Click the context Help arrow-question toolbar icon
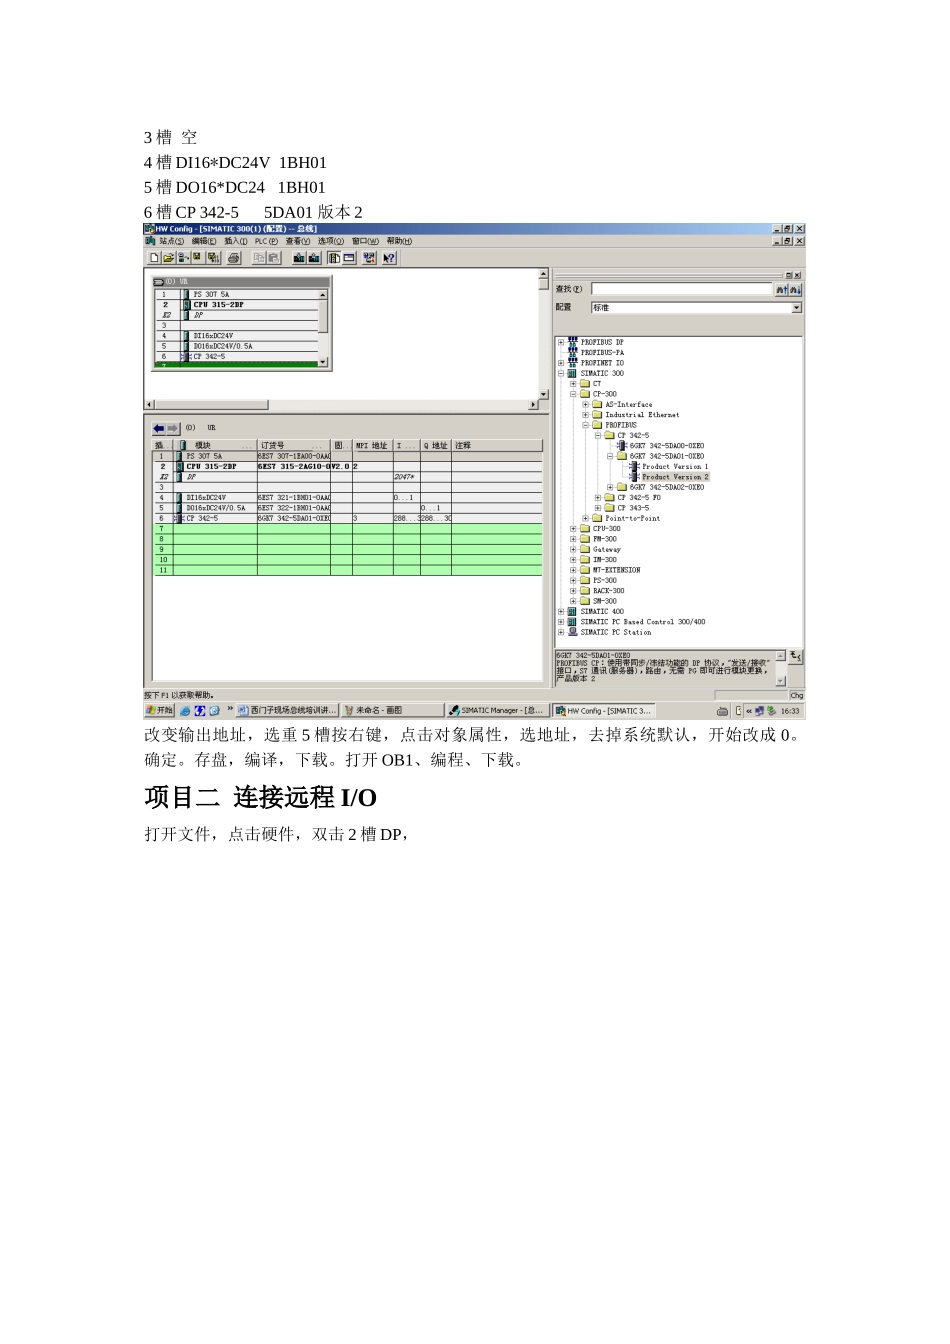The height and width of the screenshot is (1344, 950). pyautogui.click(x=389, y=258)
